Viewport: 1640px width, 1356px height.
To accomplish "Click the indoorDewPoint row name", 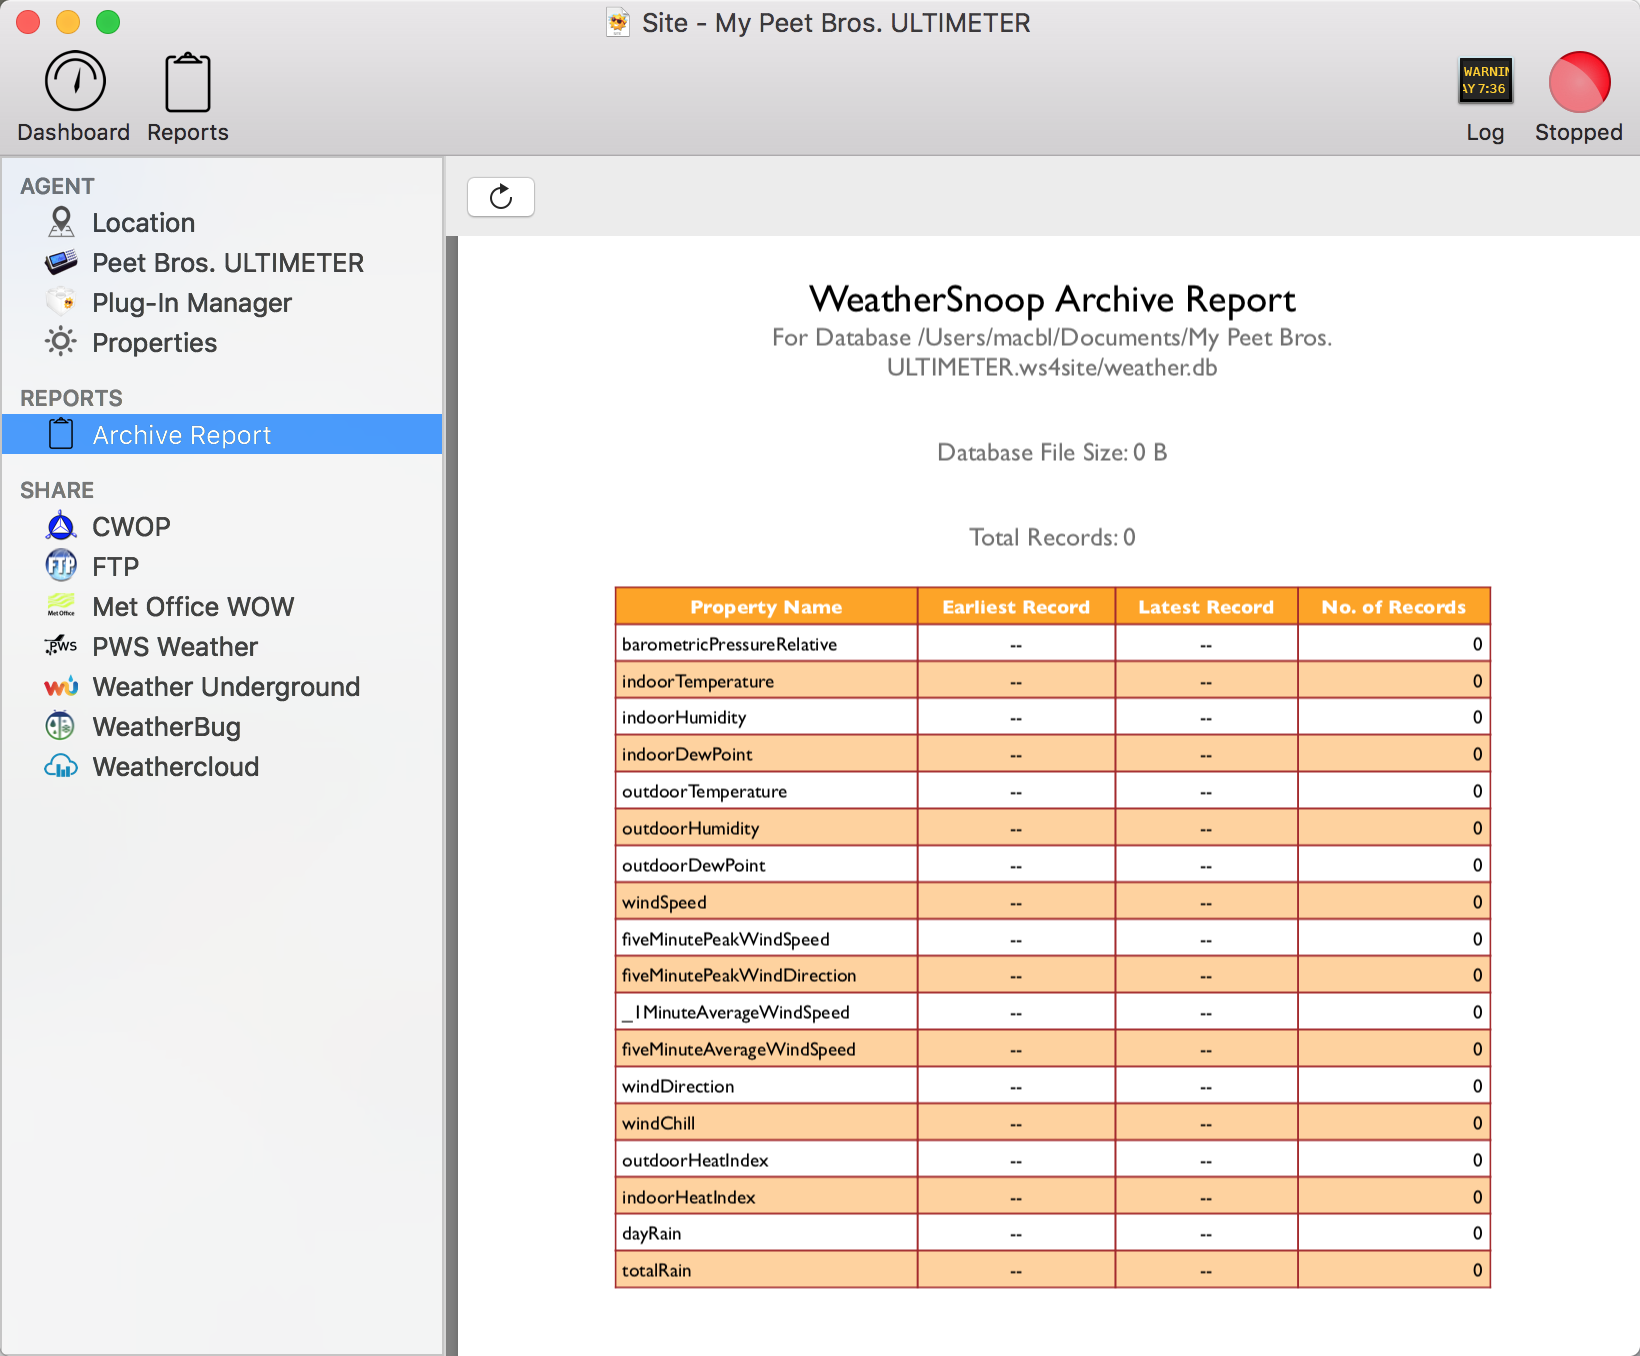I will (687, 754).
